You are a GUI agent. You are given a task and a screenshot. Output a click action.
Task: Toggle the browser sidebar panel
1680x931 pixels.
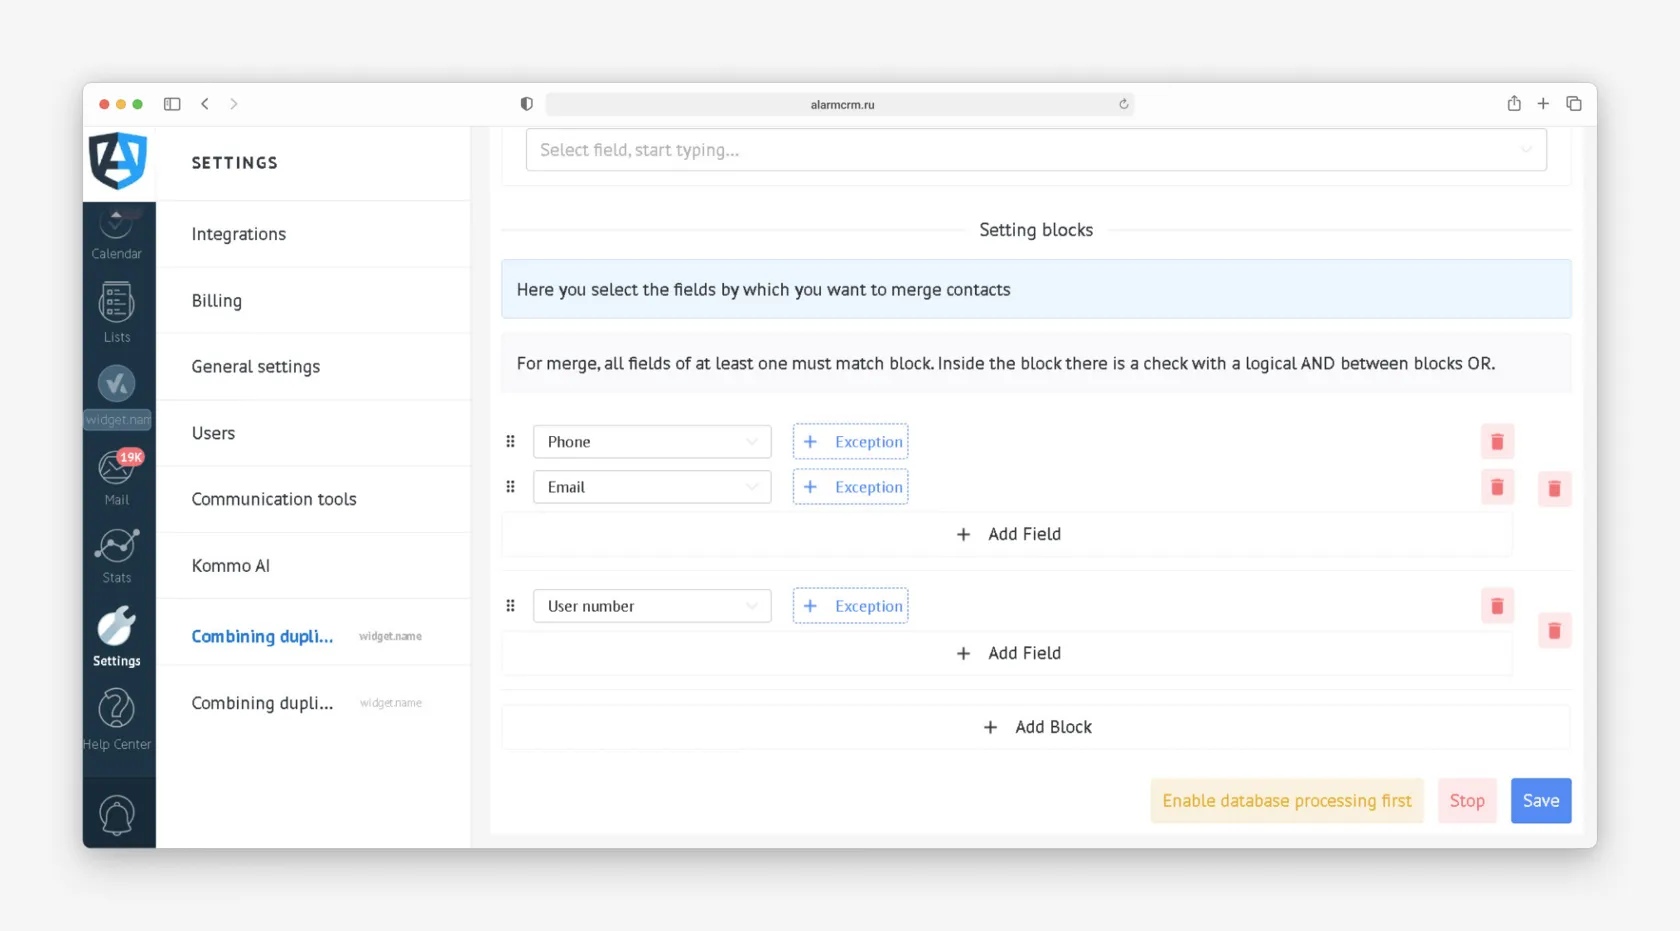pos(172,104)
